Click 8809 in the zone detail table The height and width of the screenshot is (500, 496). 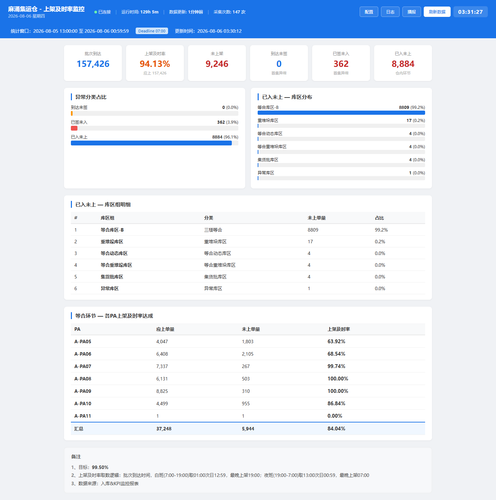[x=313, y=230]
